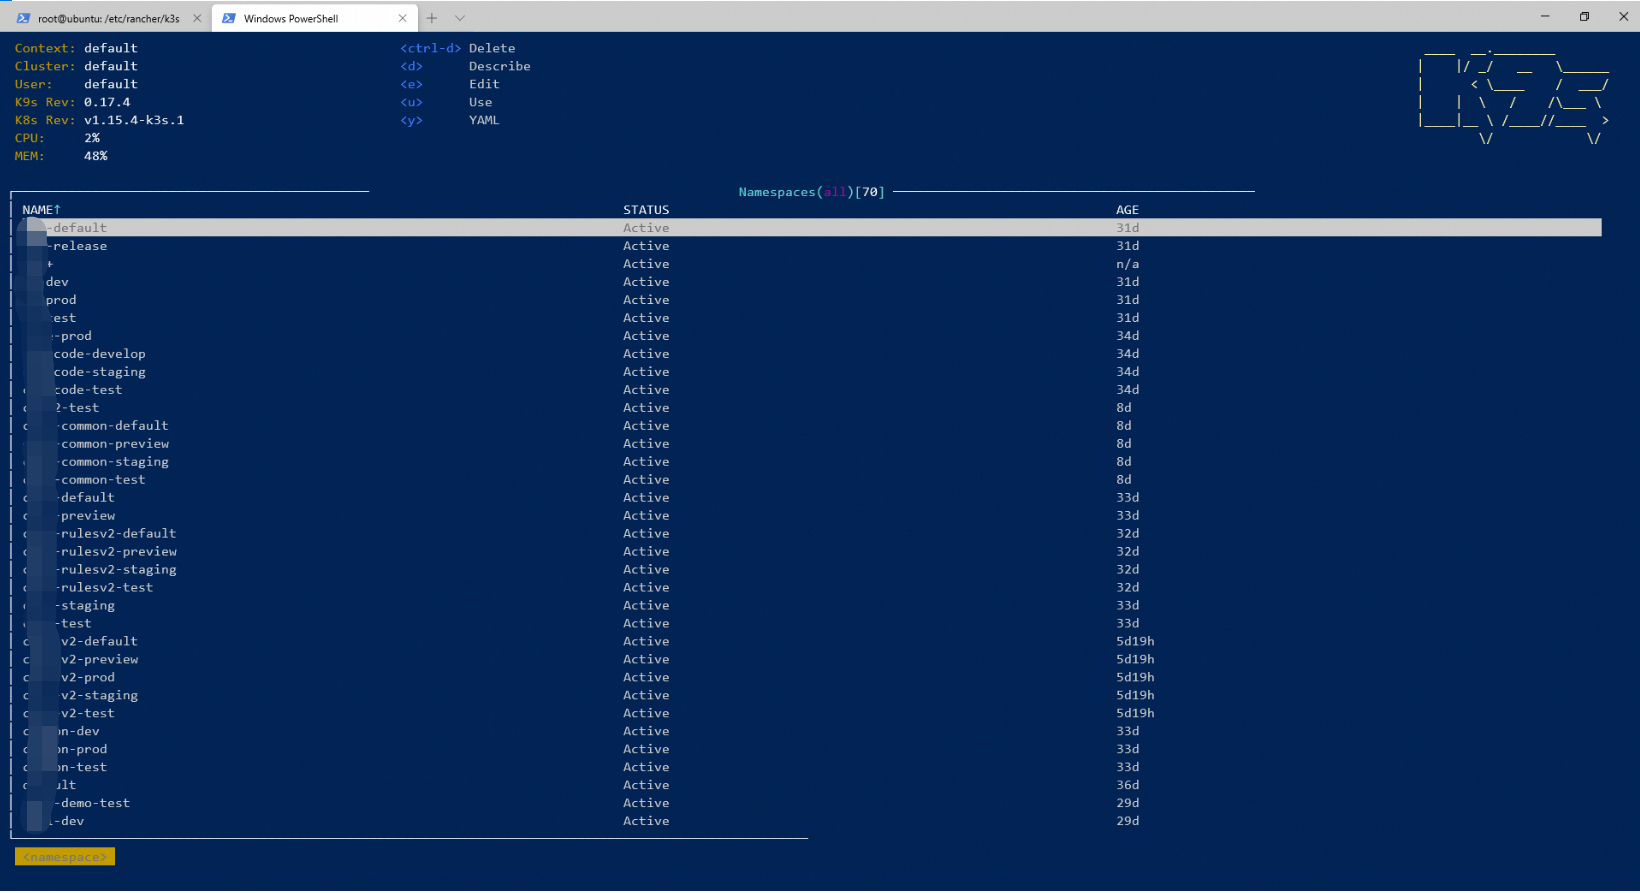This screenshot has height=893, width=1640.
Task: Select the highlighted -default namespace row
Action: [810, 228]
